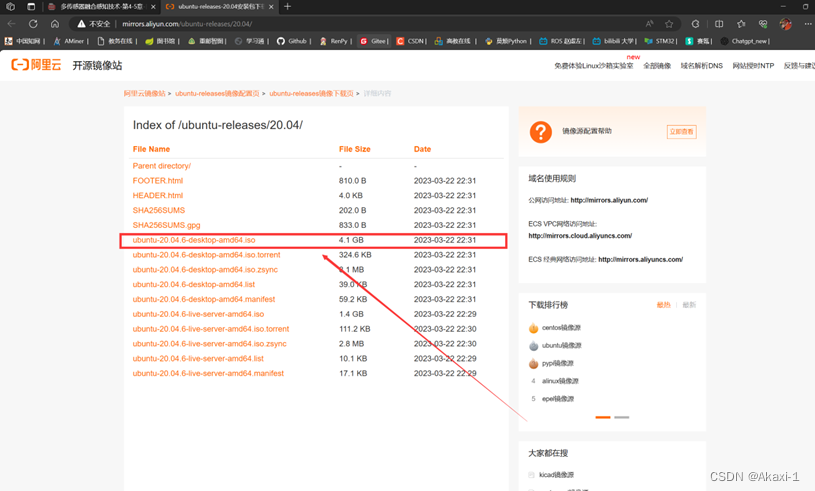Viewport: 815px width, 491px height.
Task: Open the browser settings and more menu
Action: coord(808,24)
